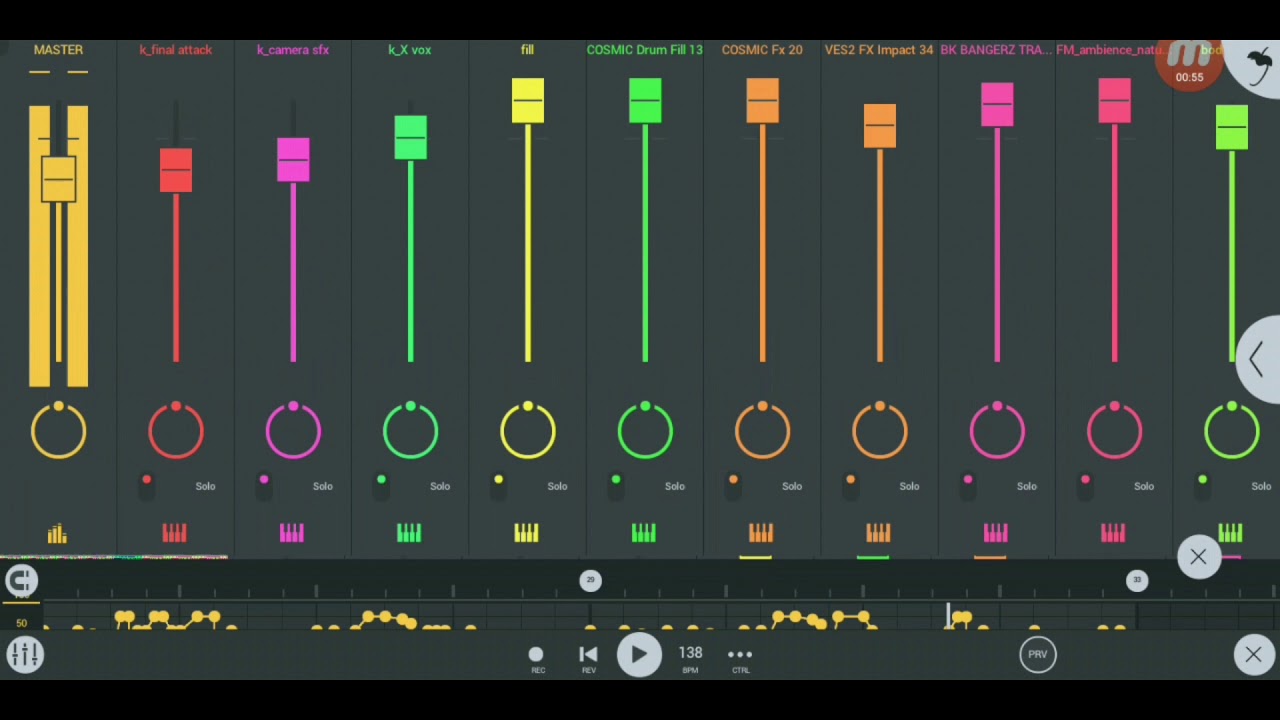Solo FM_ambience channel

click(1144, 486)
